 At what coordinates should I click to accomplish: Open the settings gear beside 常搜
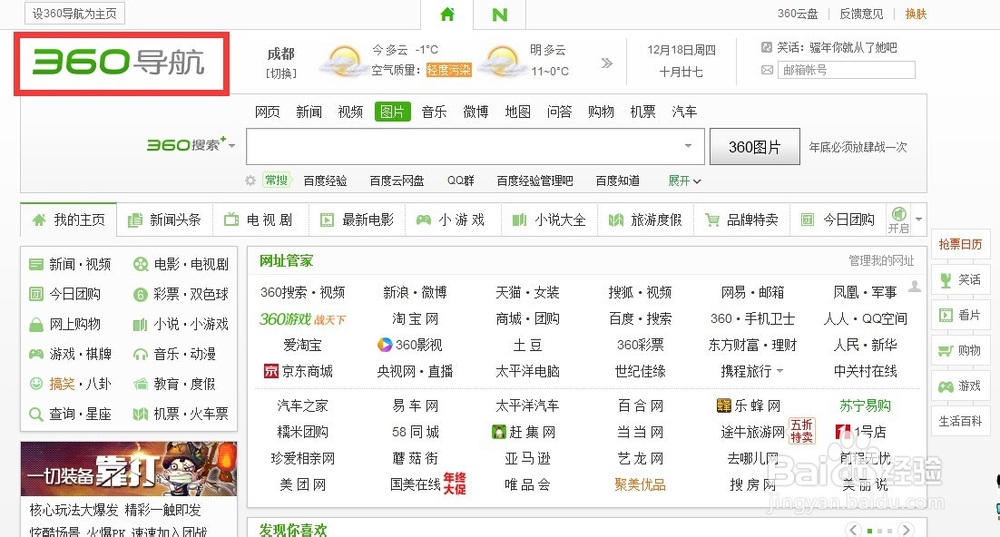click(251, 180)
